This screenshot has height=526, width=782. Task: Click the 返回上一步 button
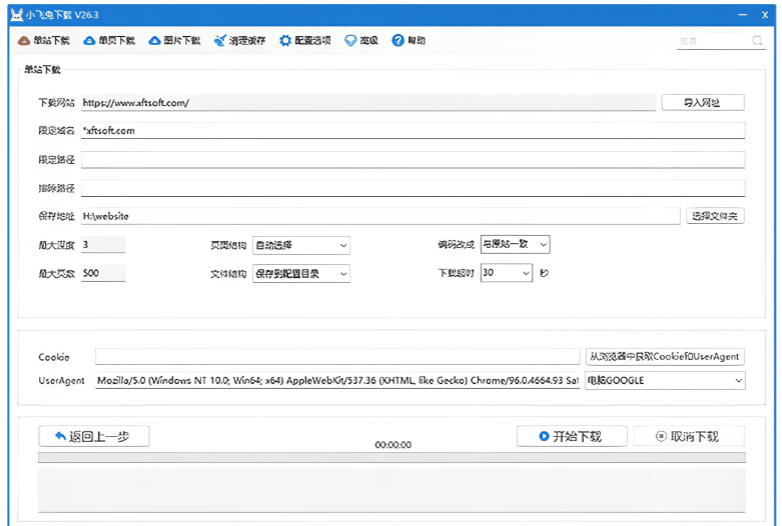coord(94,436)
